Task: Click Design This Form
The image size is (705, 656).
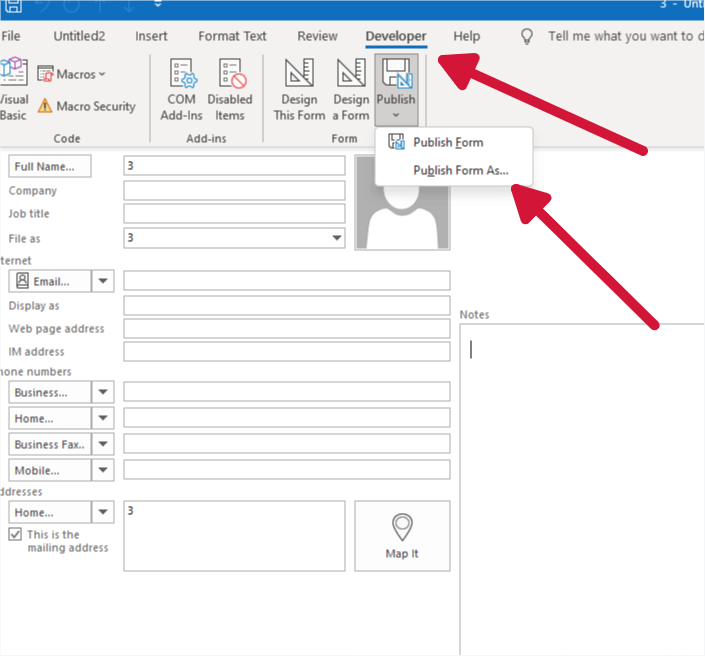Action: pyautogui.click(x=299, y=89)
